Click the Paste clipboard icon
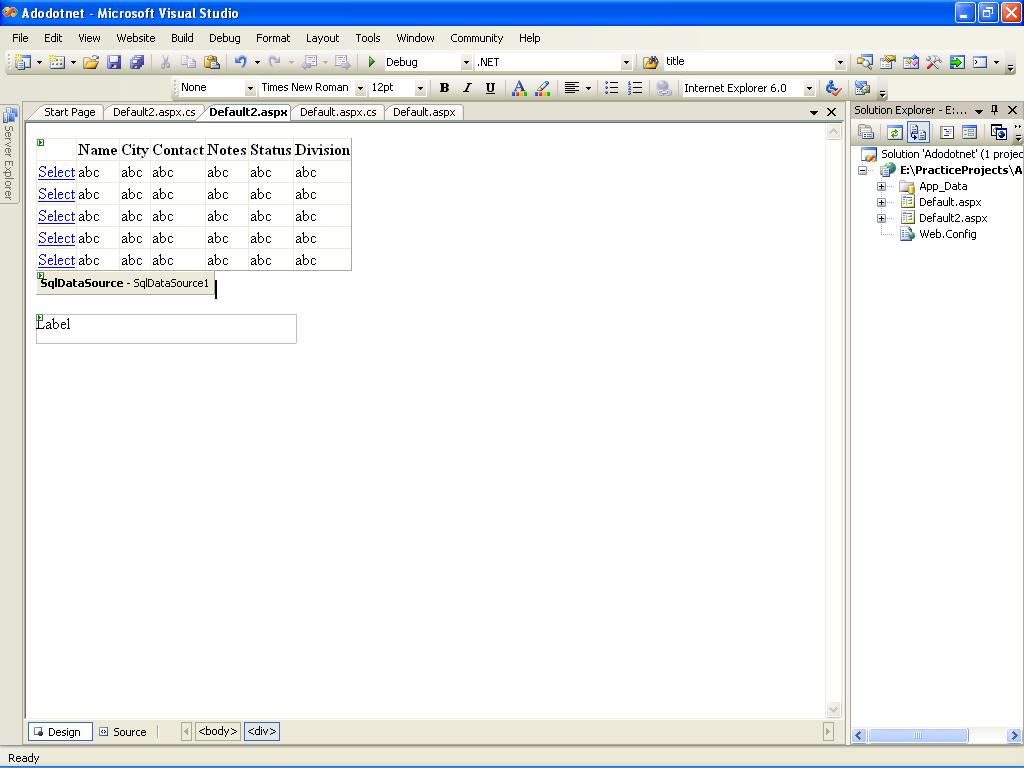Image resolution: width=1024 pixels, height=768 pixels. click(212, 62)
